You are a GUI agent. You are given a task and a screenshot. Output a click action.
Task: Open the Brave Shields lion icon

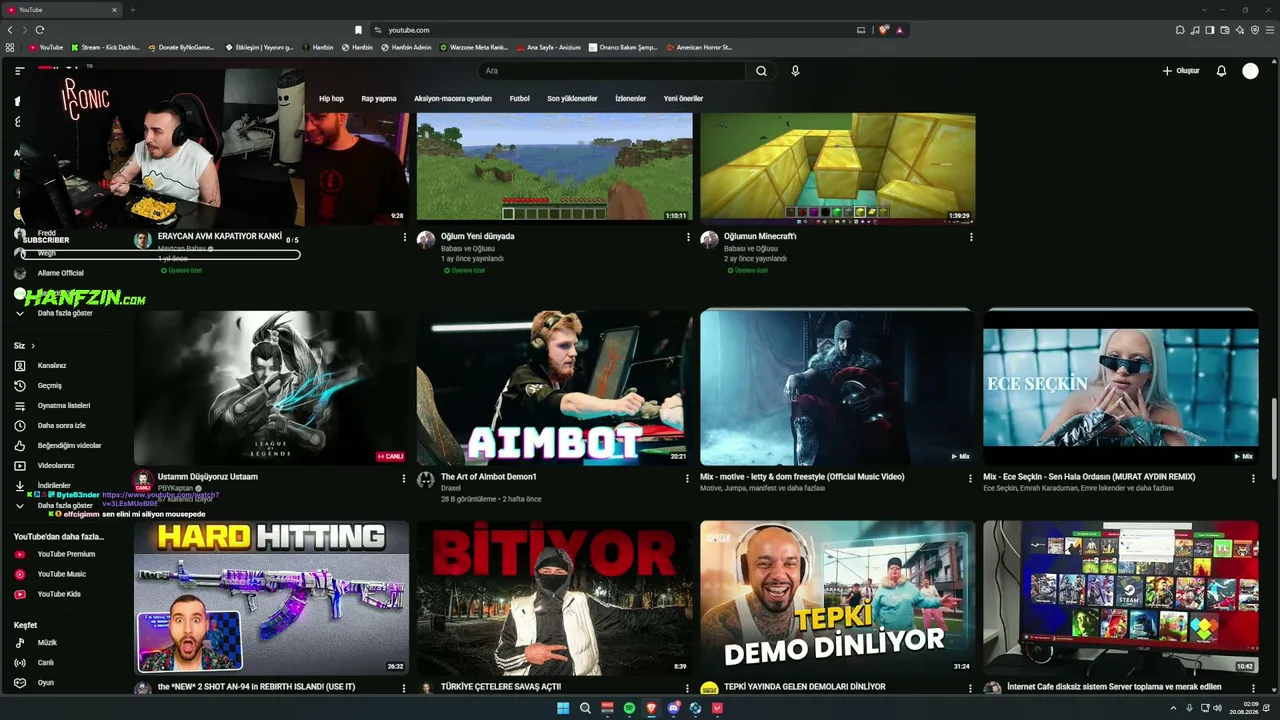(883, 30)
